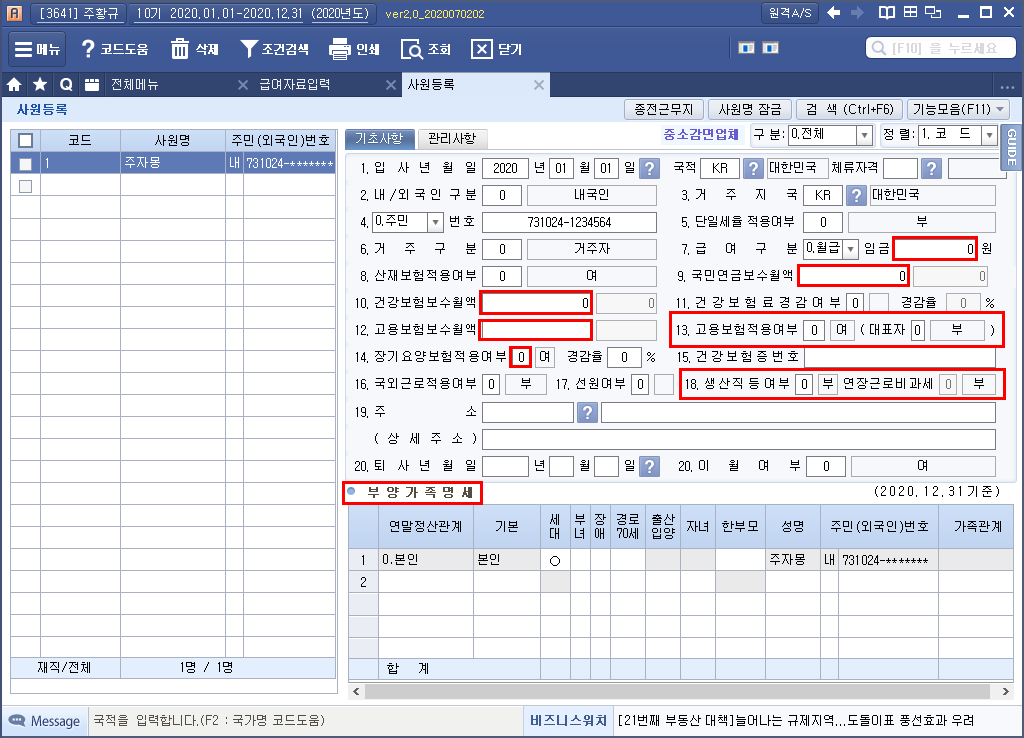1024x738 pixels.
Task: Click the F10 search box
Action: [x=941, y=48]
